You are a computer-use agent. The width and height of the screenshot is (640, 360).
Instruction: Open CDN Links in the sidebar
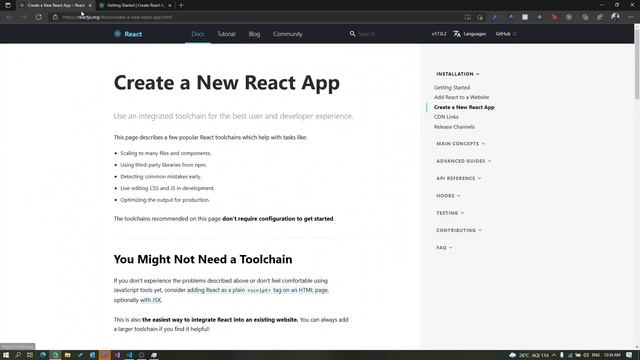[x=446, y=117]
